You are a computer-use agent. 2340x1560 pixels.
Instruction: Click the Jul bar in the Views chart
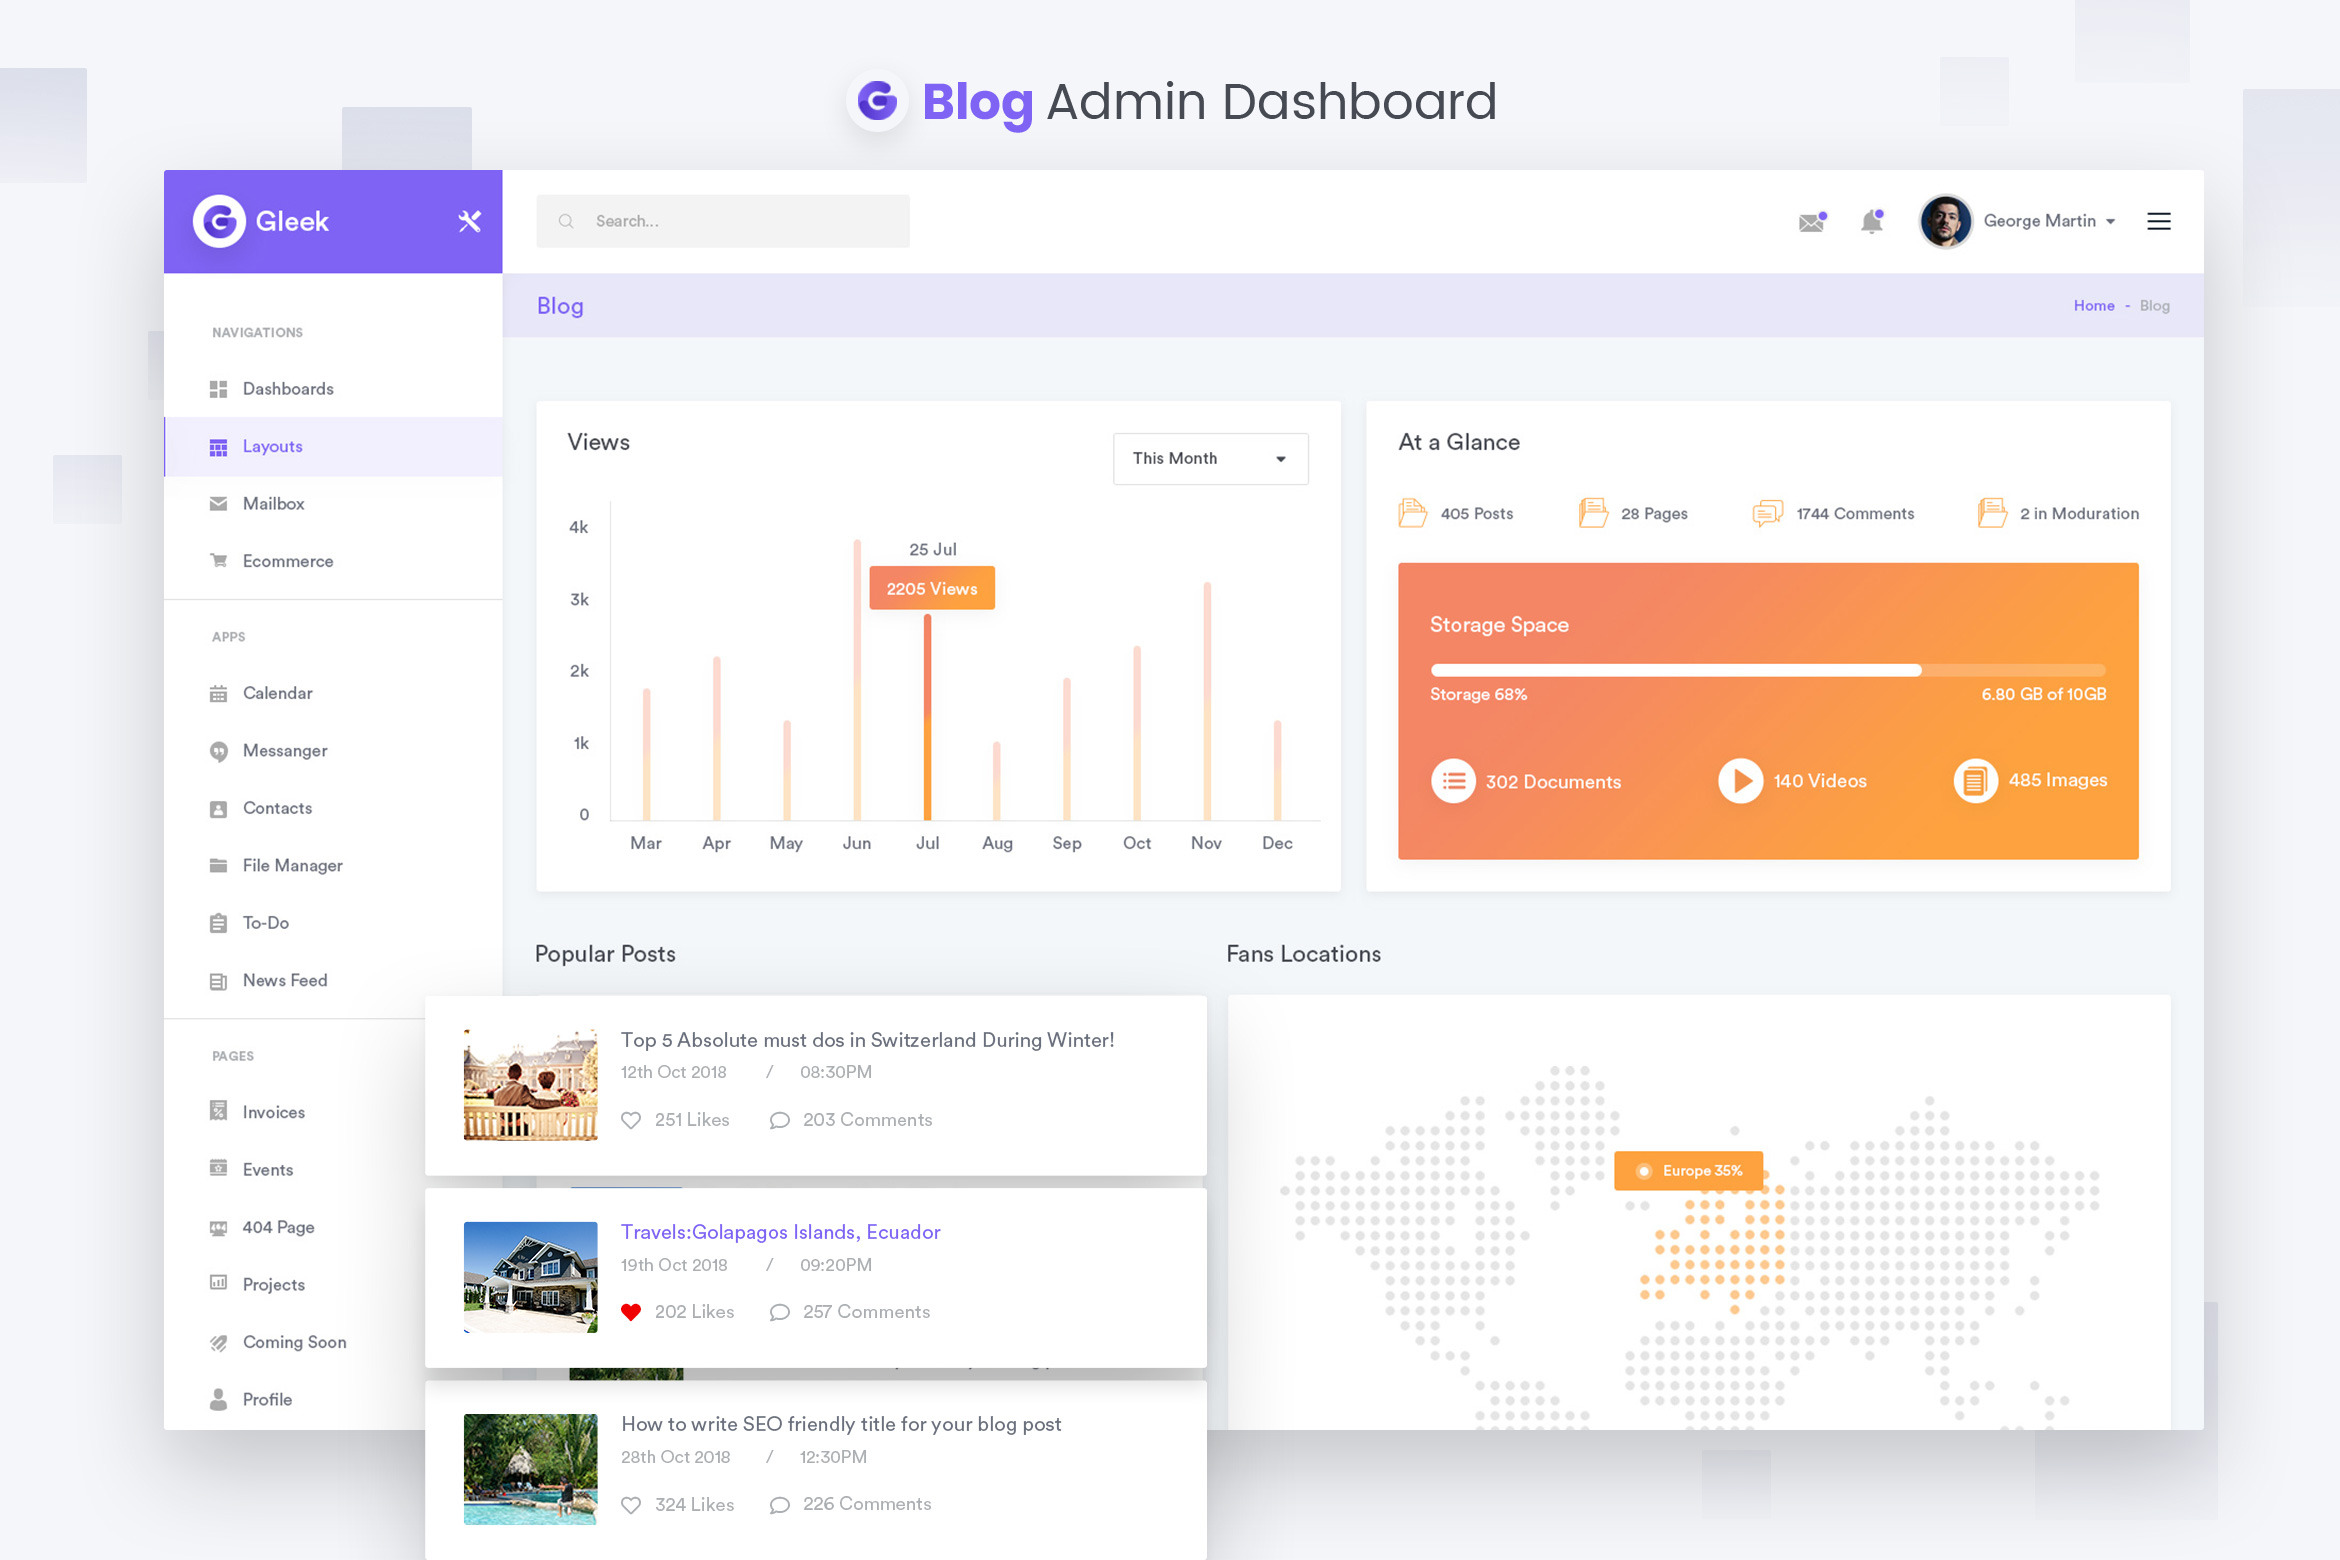pos(927,716)
